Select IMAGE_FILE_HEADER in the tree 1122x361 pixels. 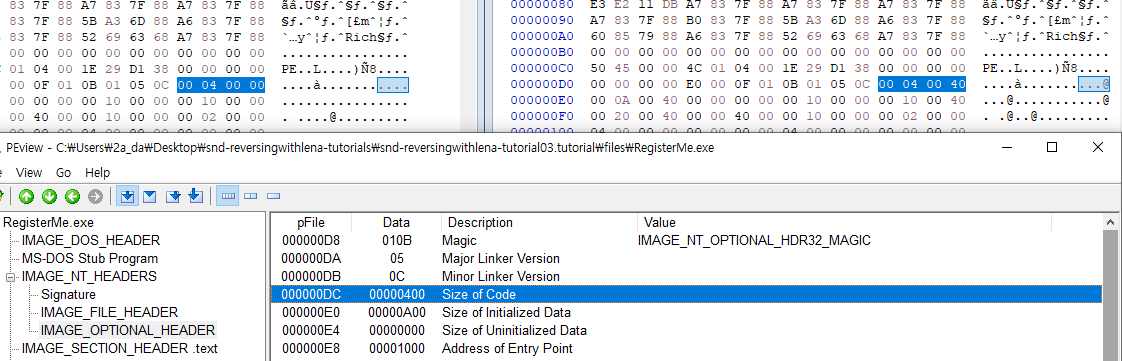[x=109, y=312]
